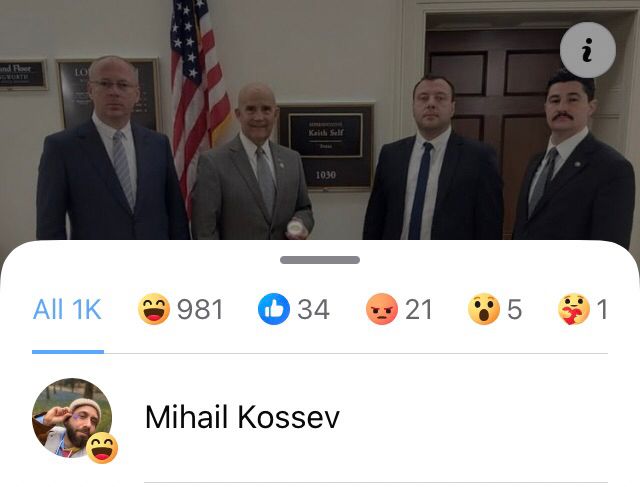Filter by Angry reaction emoji
Screen dimensions: 640x487
(x=382, y=309)
